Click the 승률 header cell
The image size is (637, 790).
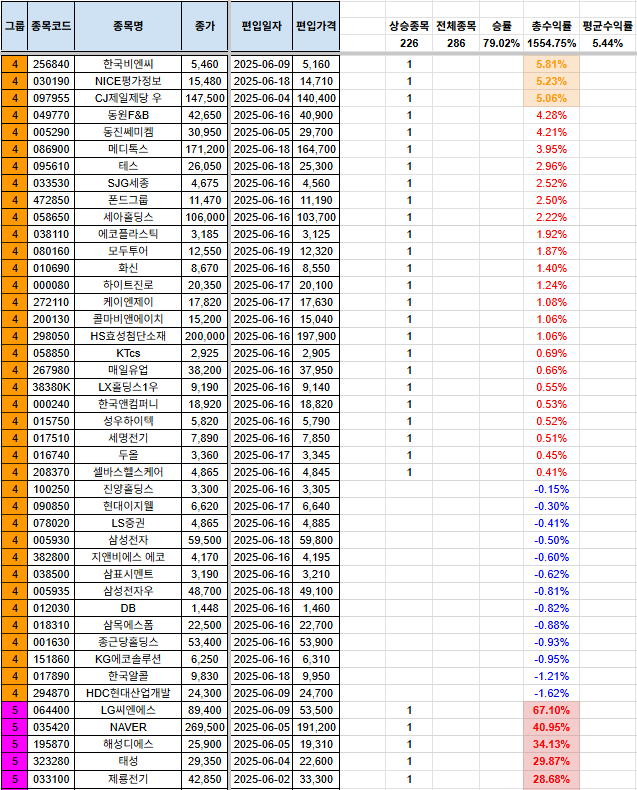[x=501, y=26]
